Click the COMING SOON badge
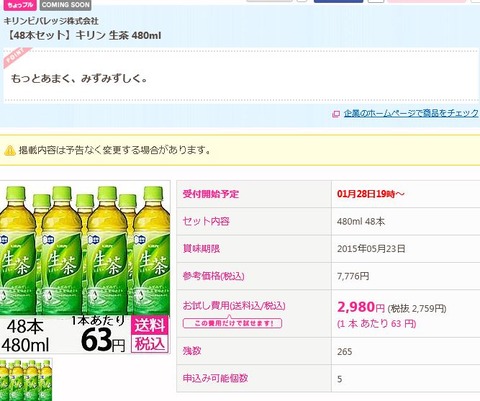480x401 pixels. point(66,5)
